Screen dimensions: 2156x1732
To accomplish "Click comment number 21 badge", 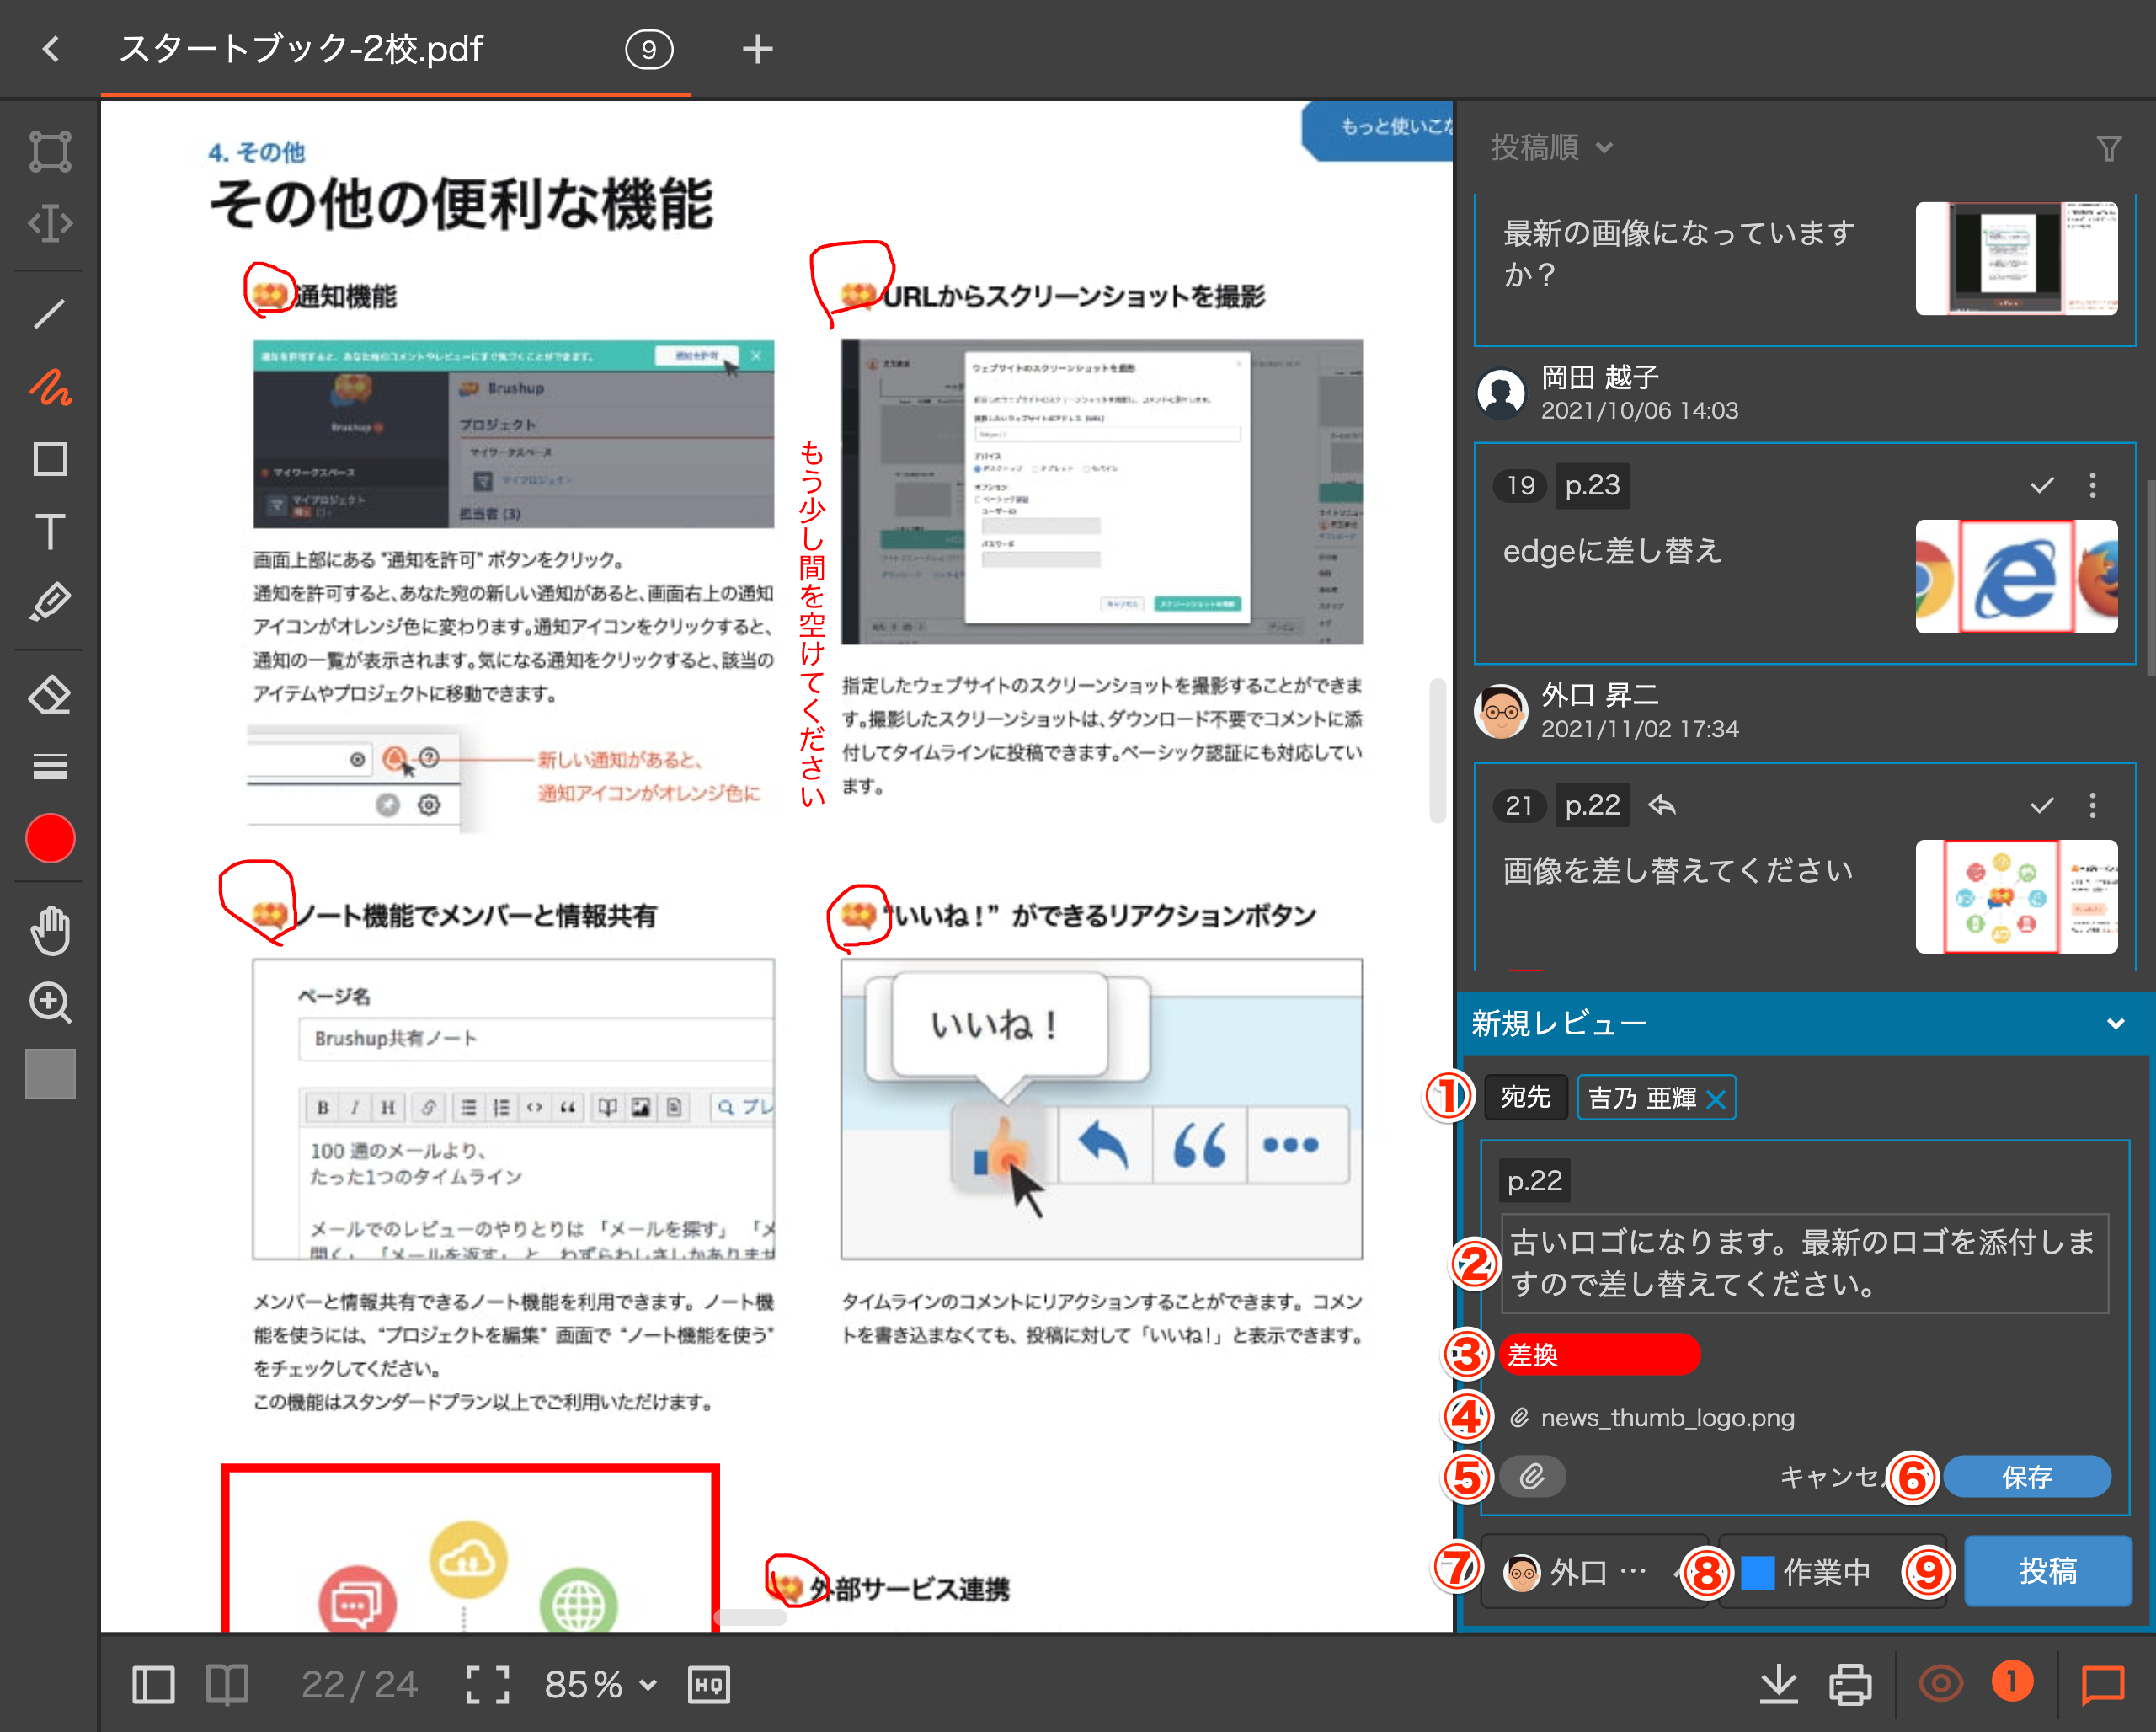I will 1520,805.
